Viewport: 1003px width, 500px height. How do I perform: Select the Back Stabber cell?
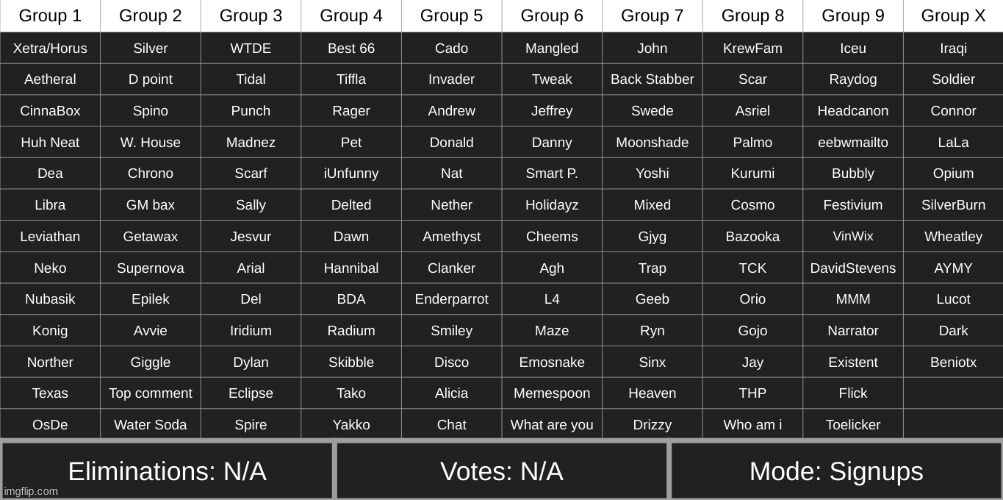[652, 79]
